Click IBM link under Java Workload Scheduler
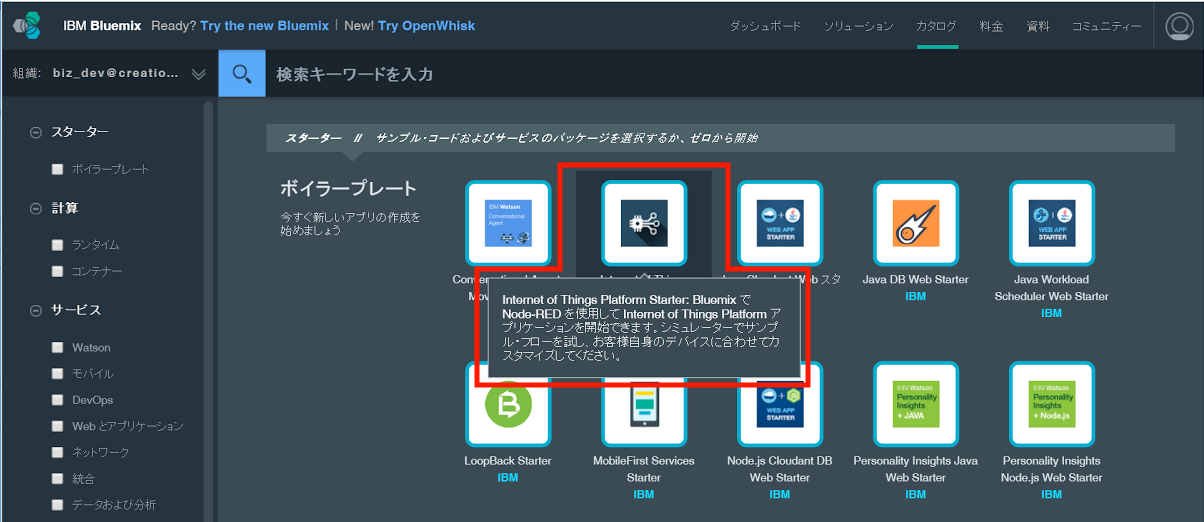 [1052, 313]
